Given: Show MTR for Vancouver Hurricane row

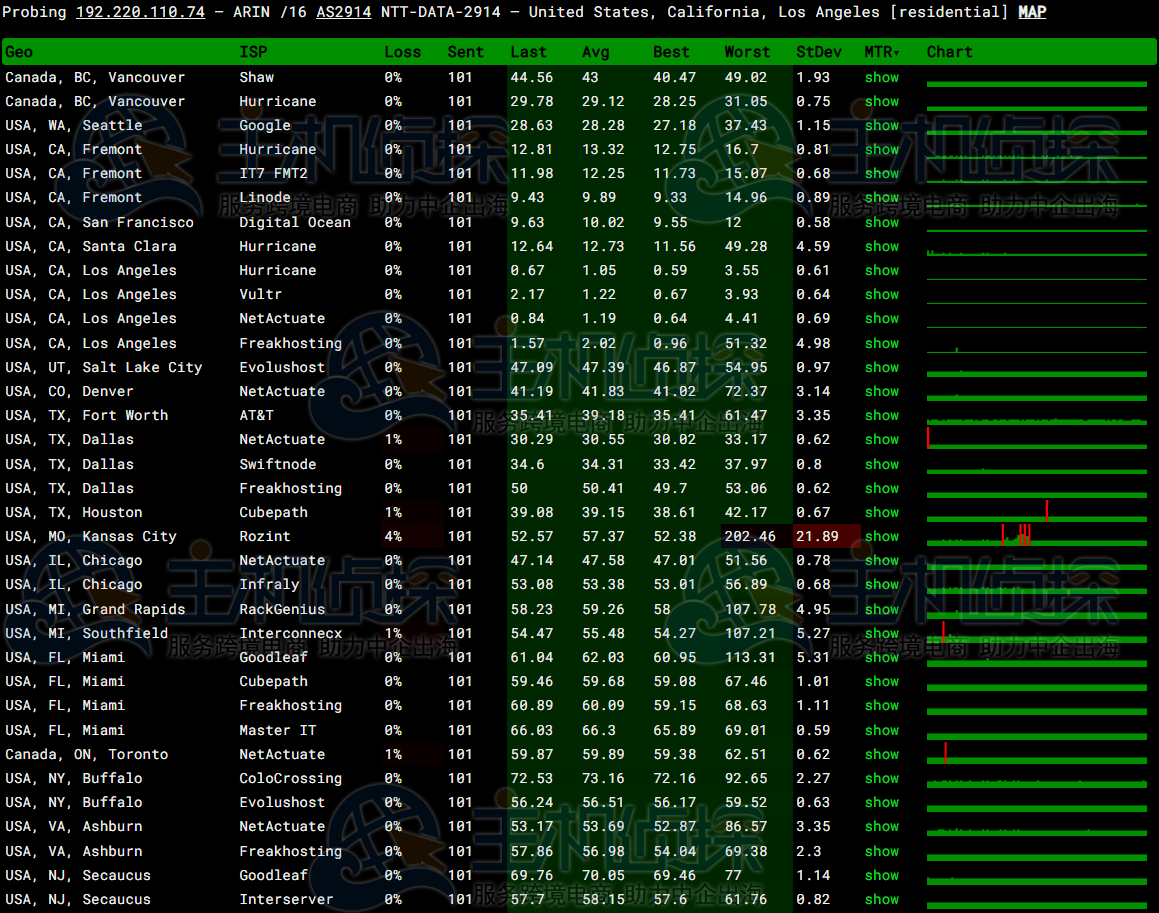Looking at the screenshot, I should pos(882,101).
